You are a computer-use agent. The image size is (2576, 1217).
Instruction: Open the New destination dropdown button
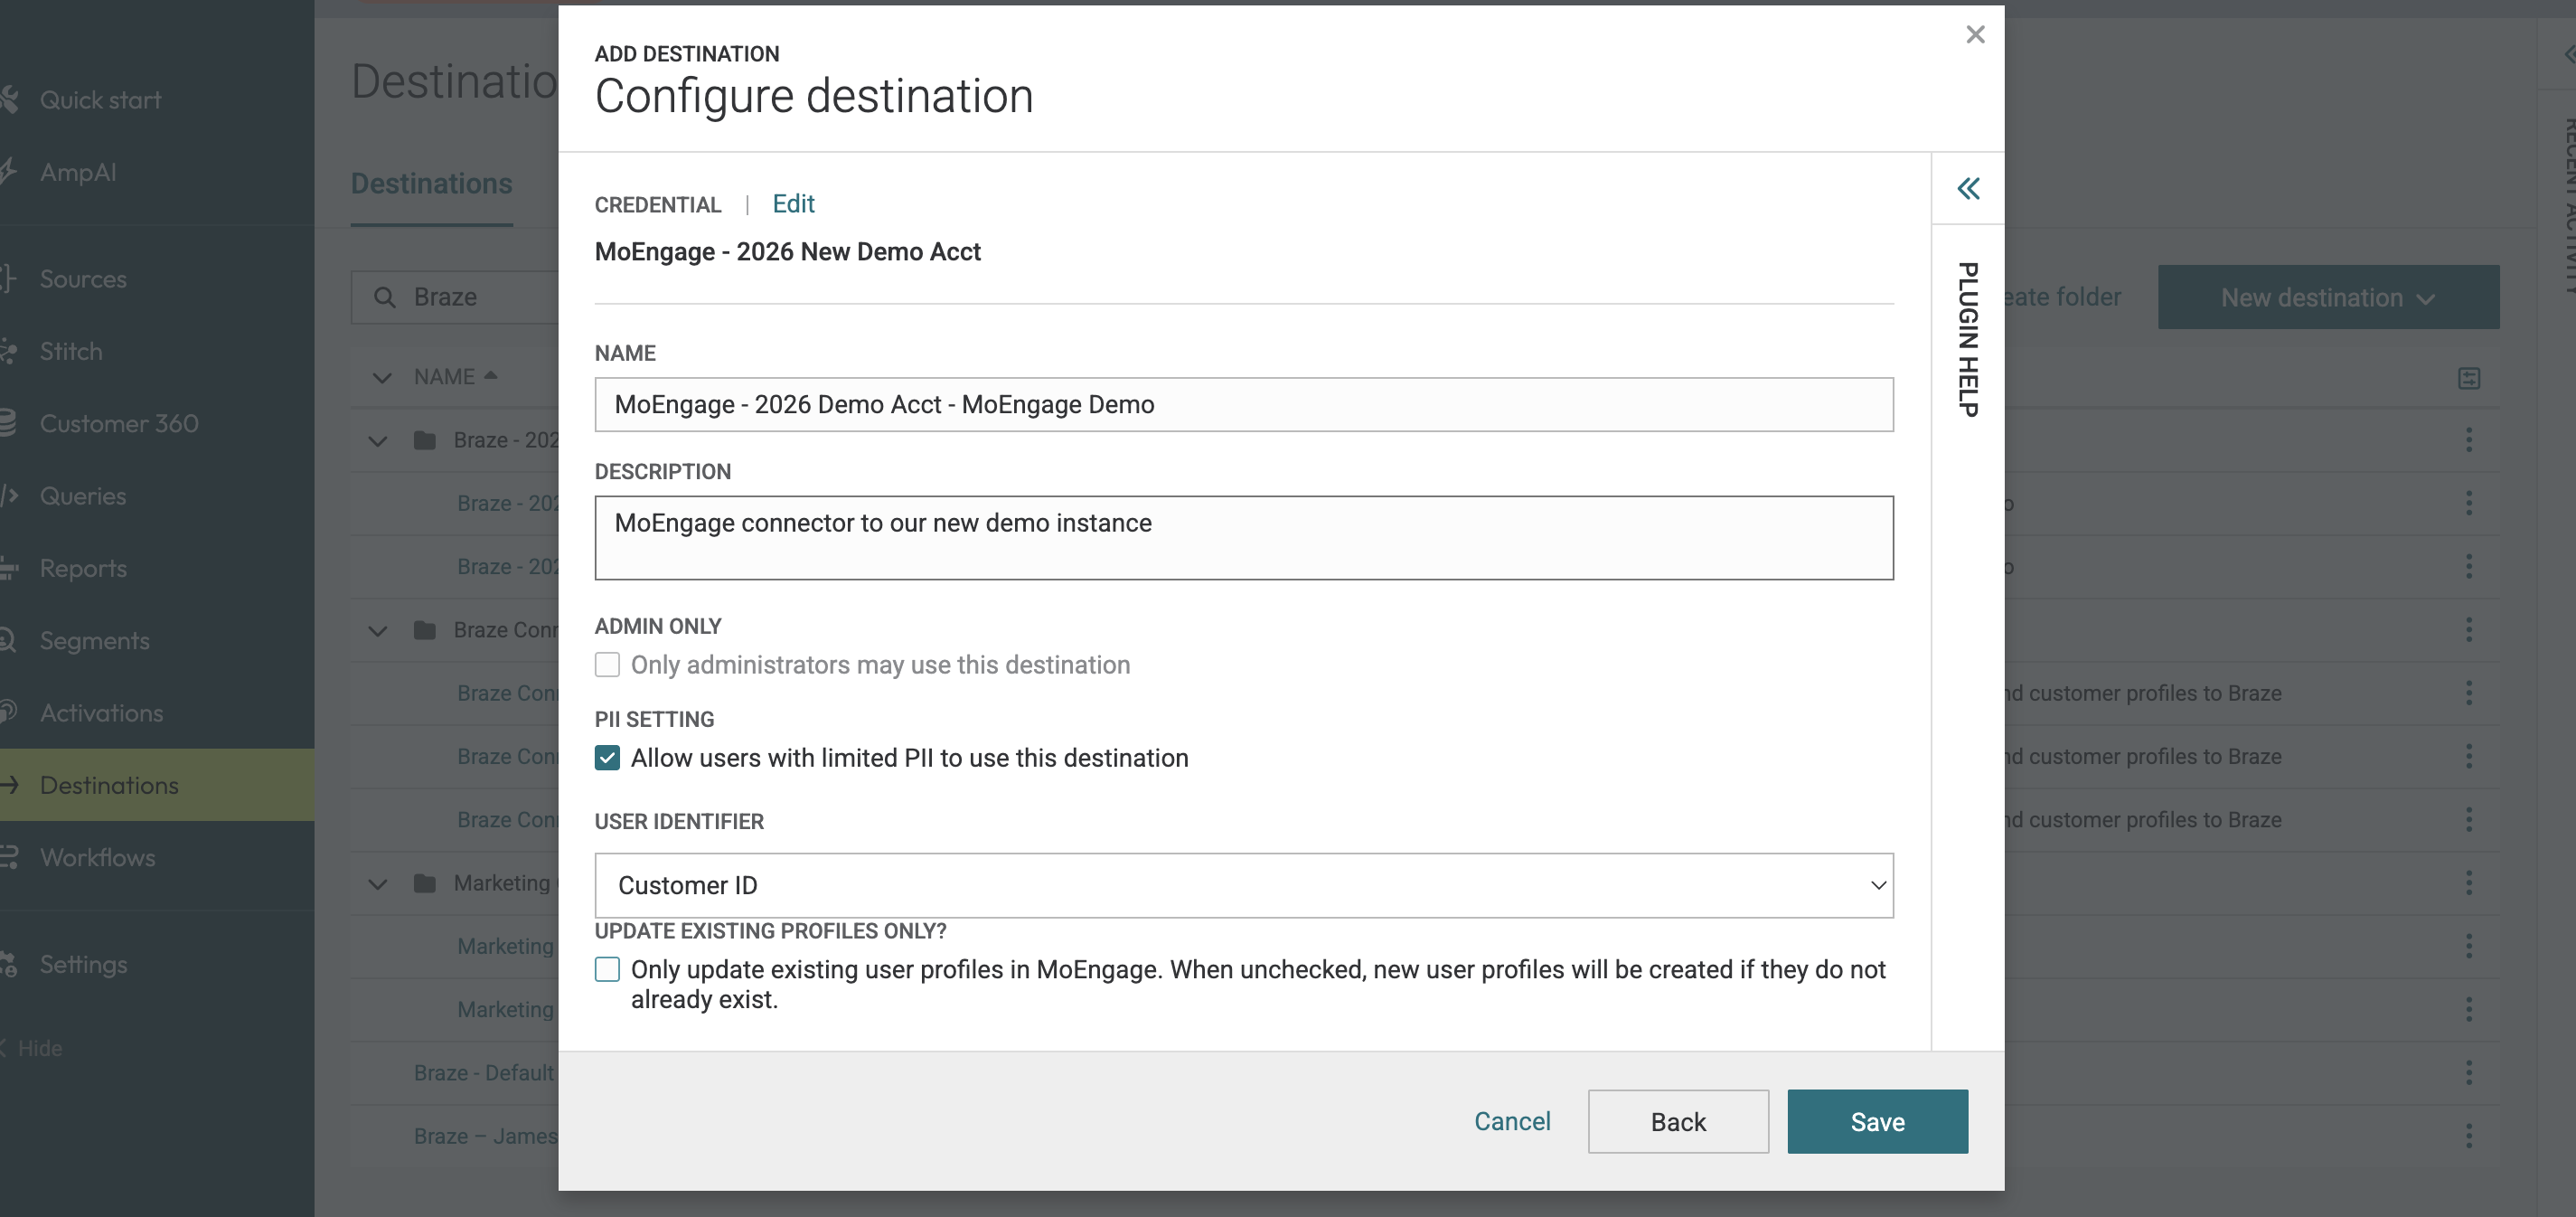2328,297
